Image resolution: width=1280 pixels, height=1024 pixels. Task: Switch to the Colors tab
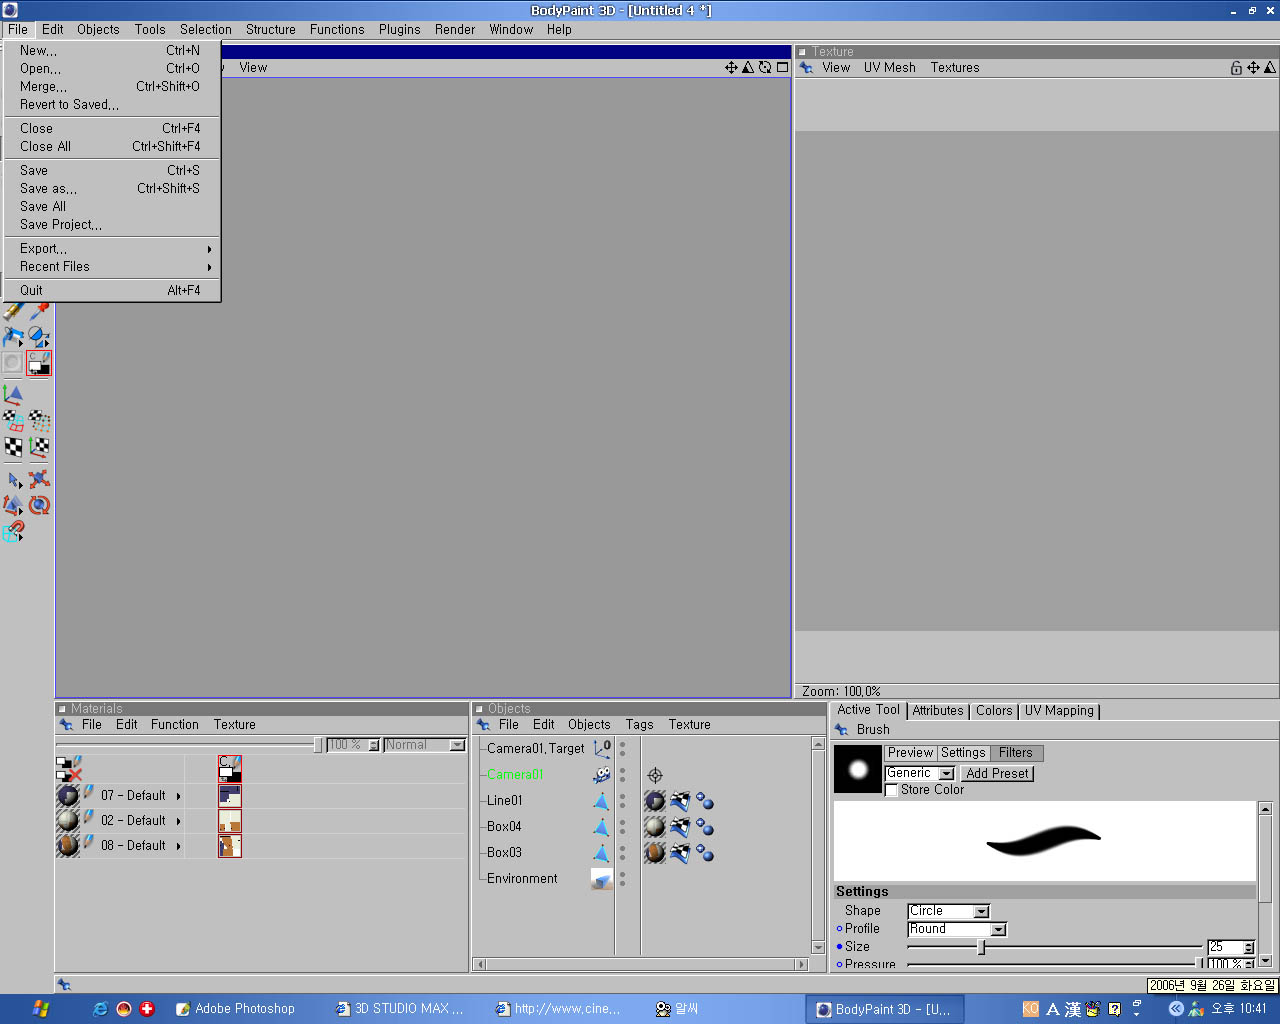(x=994, y=711)
